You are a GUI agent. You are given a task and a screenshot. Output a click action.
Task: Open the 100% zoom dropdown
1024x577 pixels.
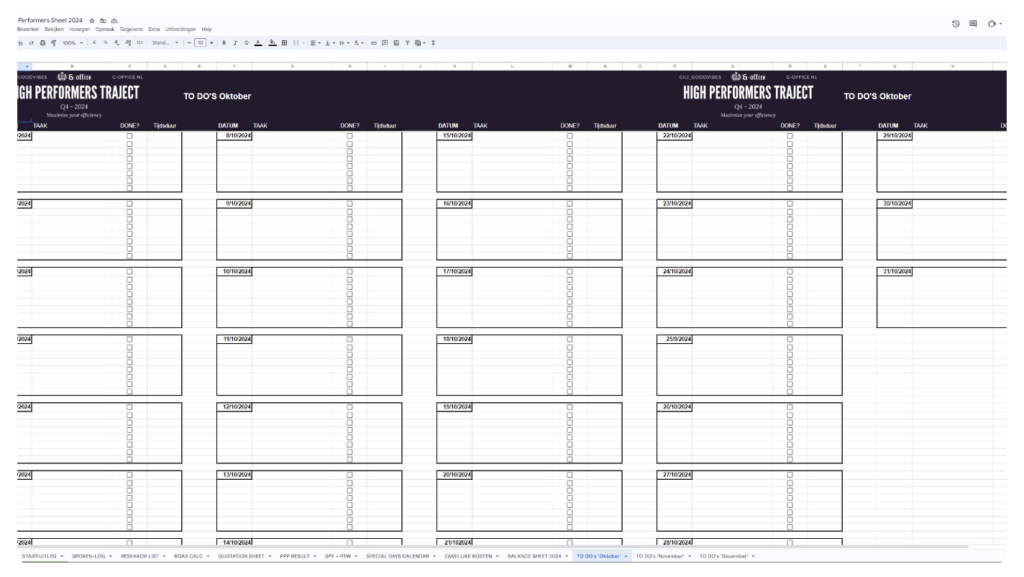[x=72, y=43]
